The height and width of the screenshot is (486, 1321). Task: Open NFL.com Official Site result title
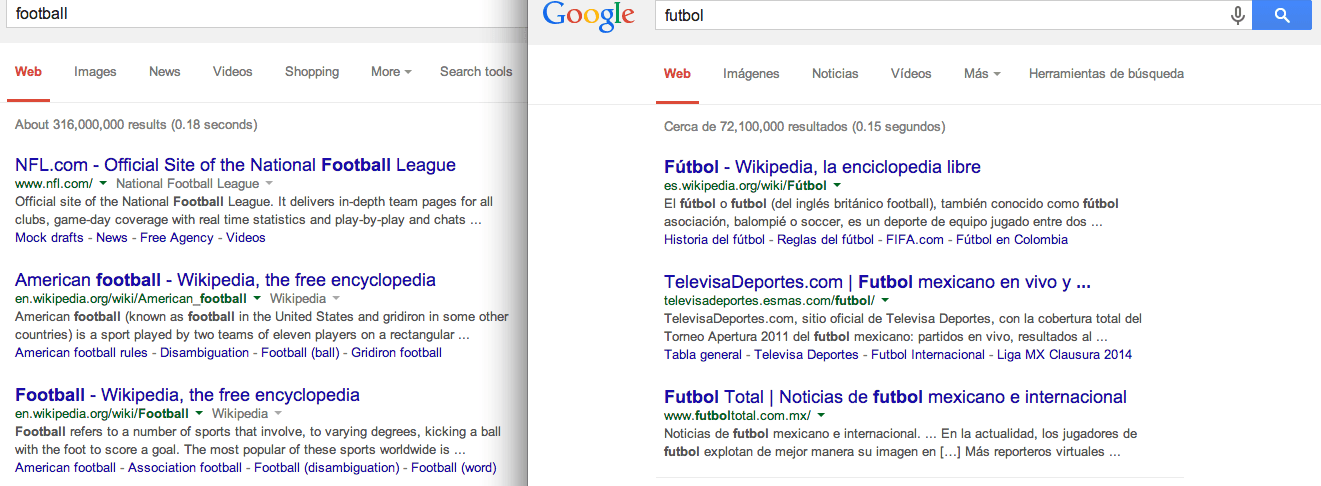coord(235,165)
